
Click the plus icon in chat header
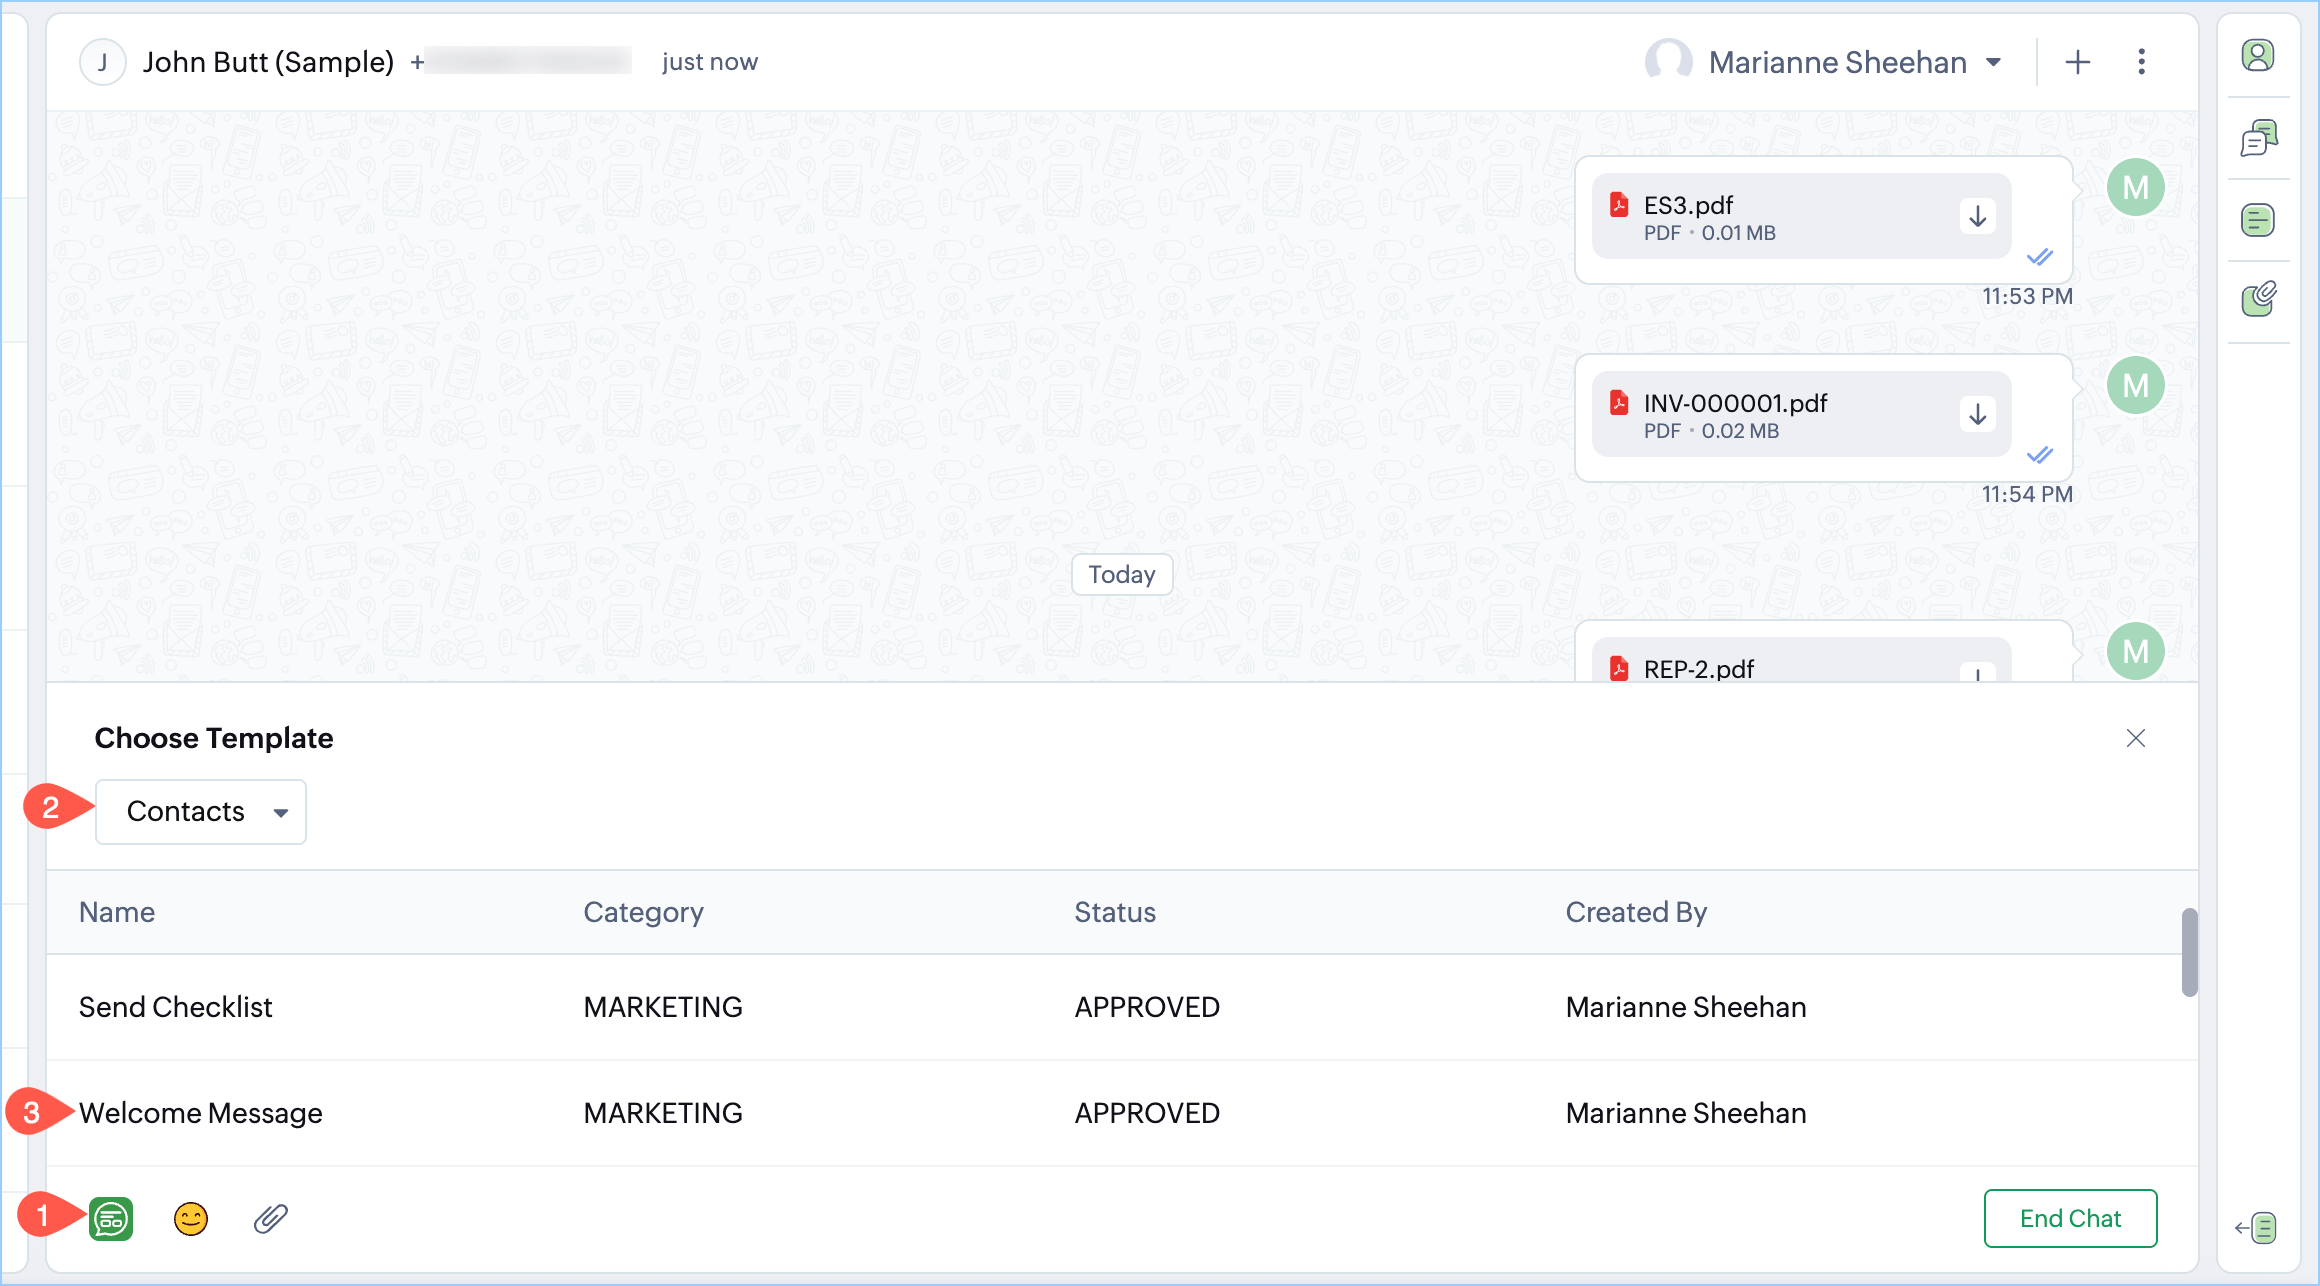pyautogui.click(x=2078, y=62)
